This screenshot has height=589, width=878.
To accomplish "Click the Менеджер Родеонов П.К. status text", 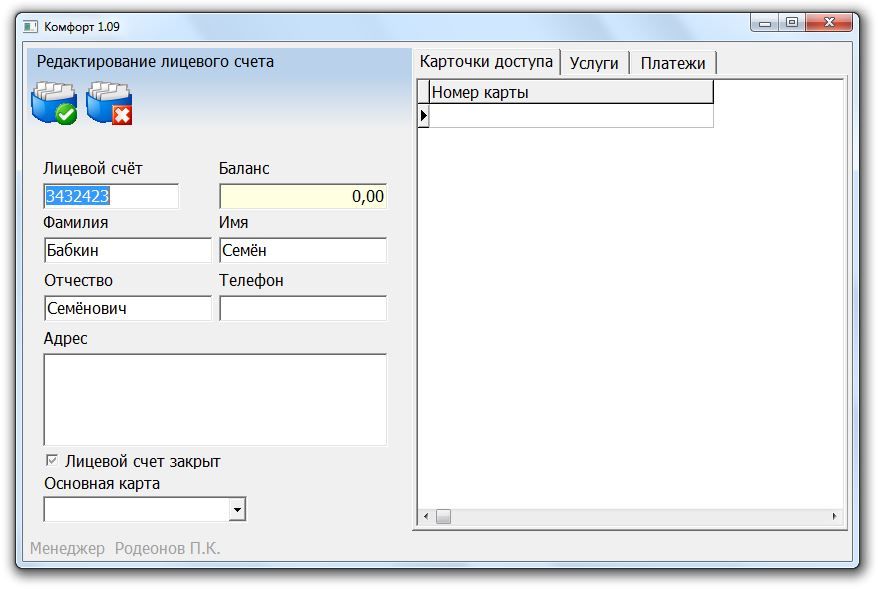I will (125, 548).
